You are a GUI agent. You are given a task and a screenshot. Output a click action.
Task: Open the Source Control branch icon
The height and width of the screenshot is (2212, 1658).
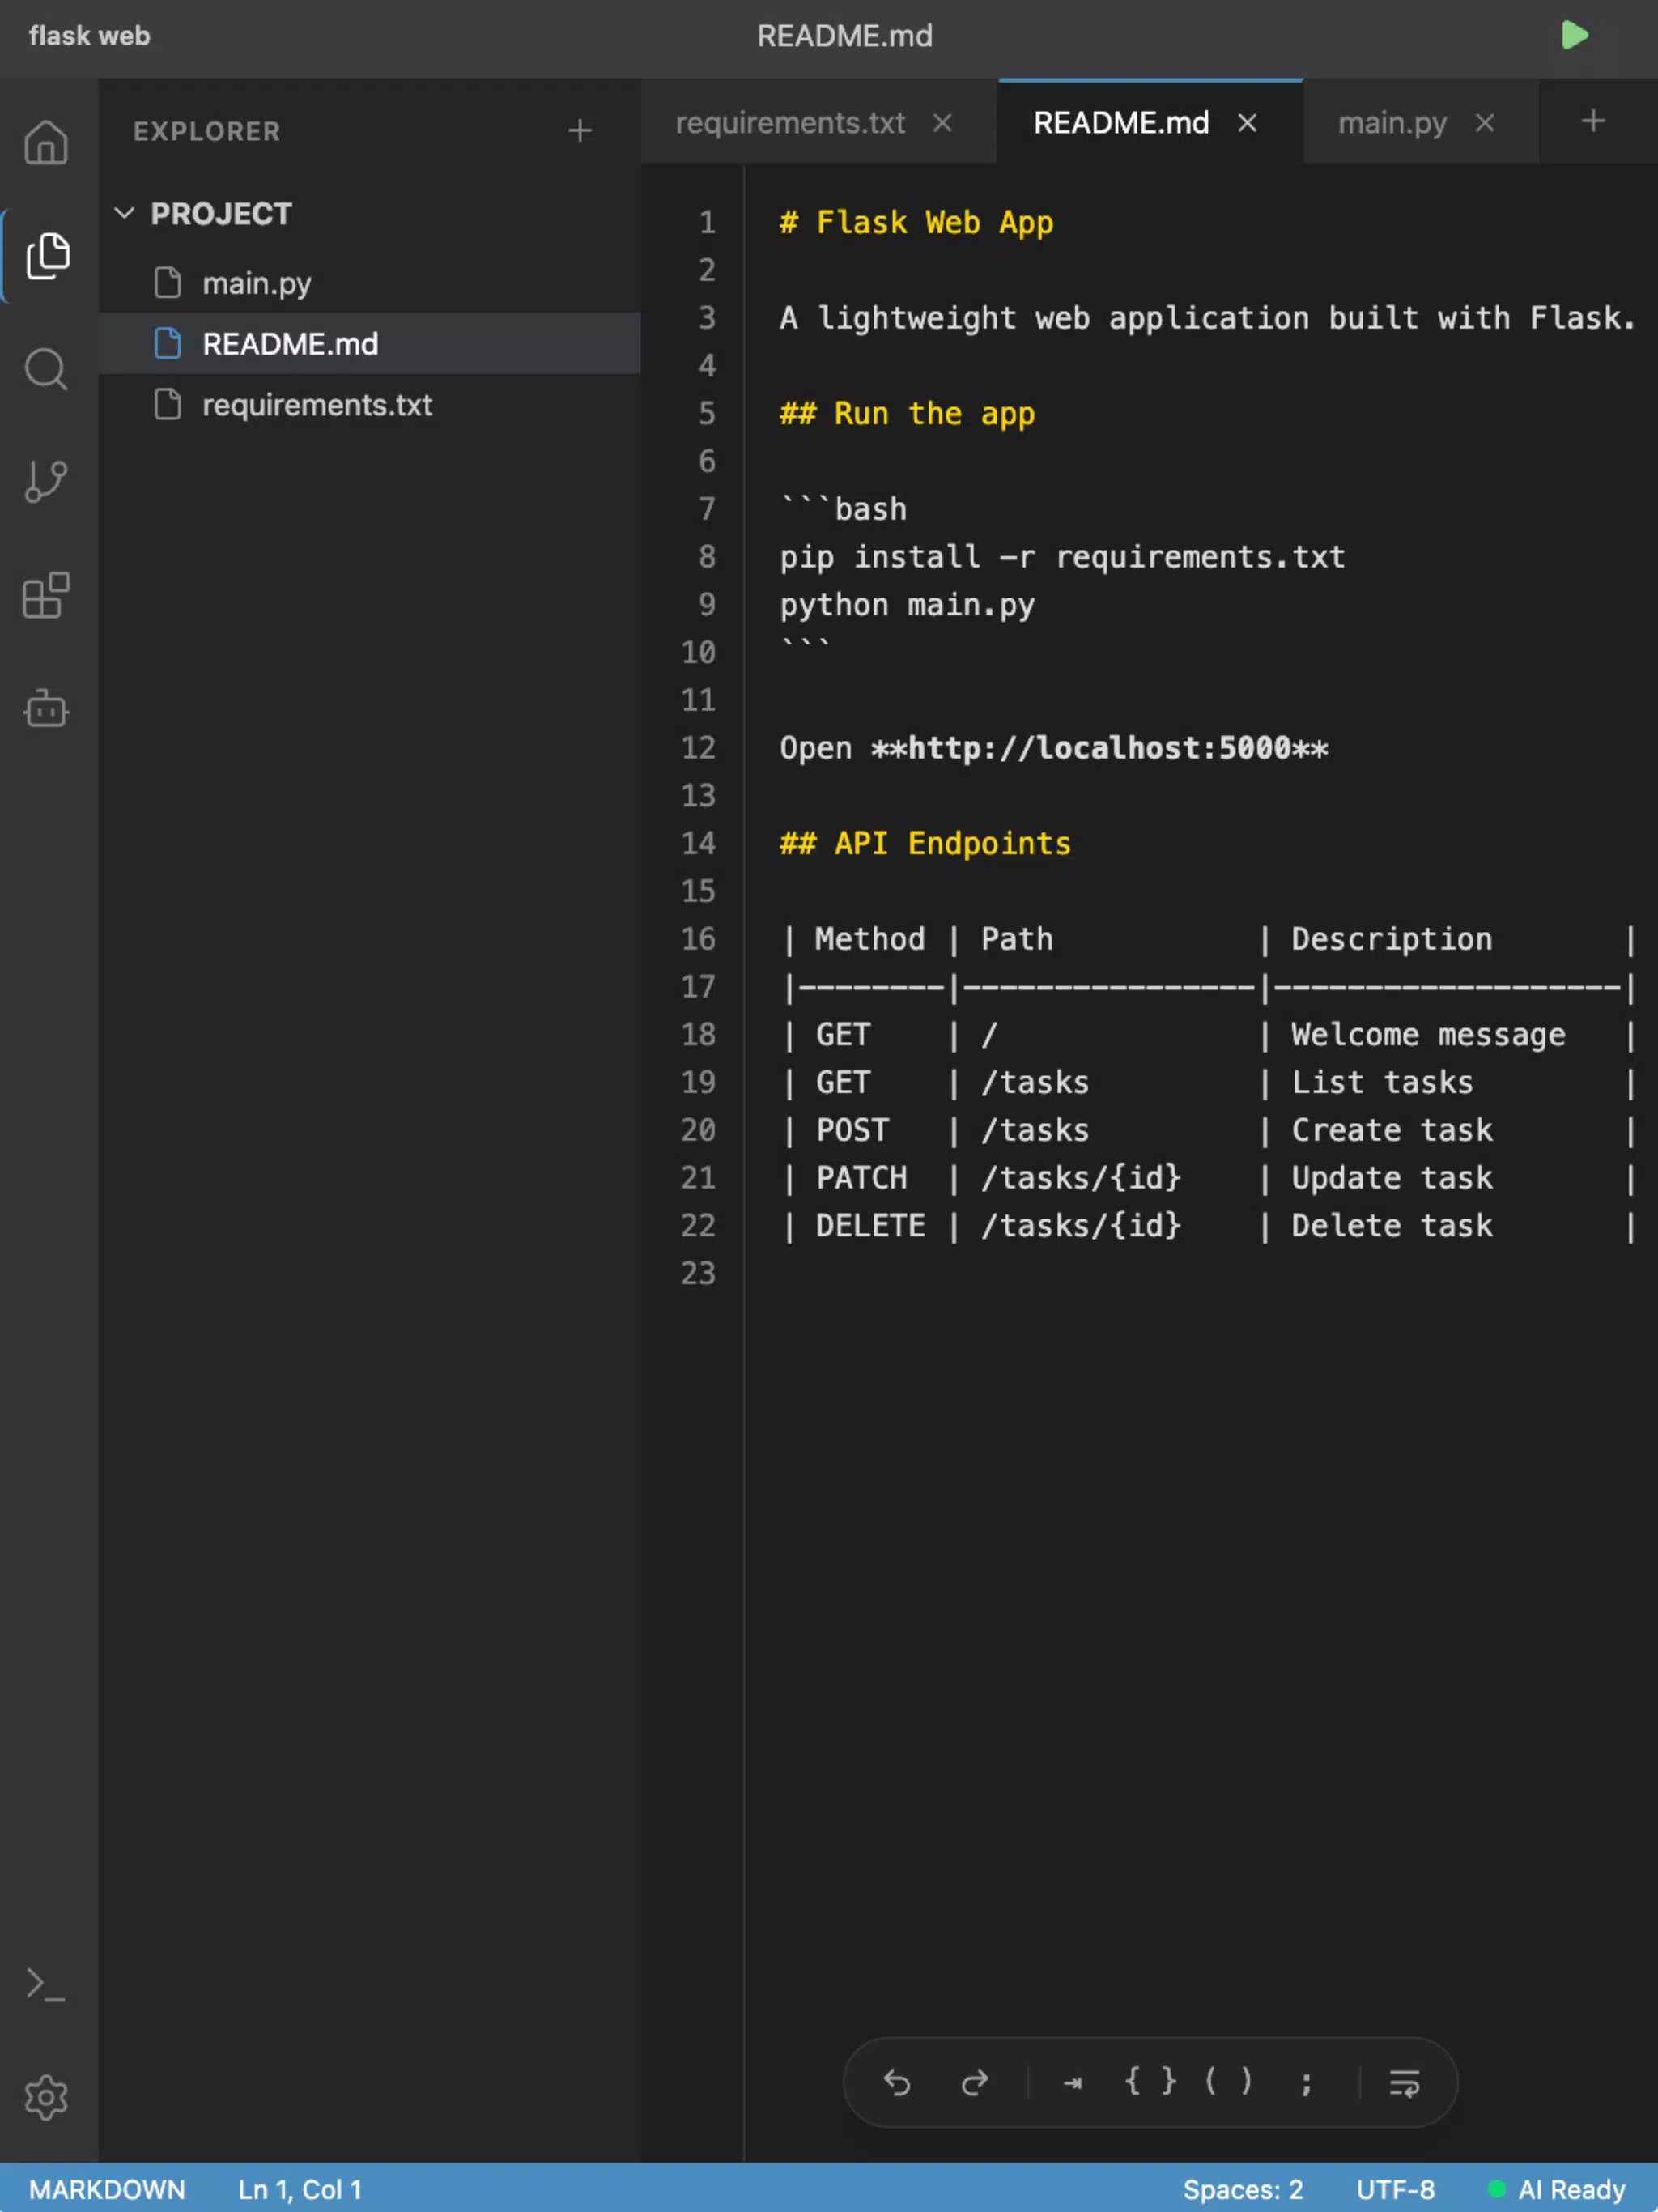[46, 482]
